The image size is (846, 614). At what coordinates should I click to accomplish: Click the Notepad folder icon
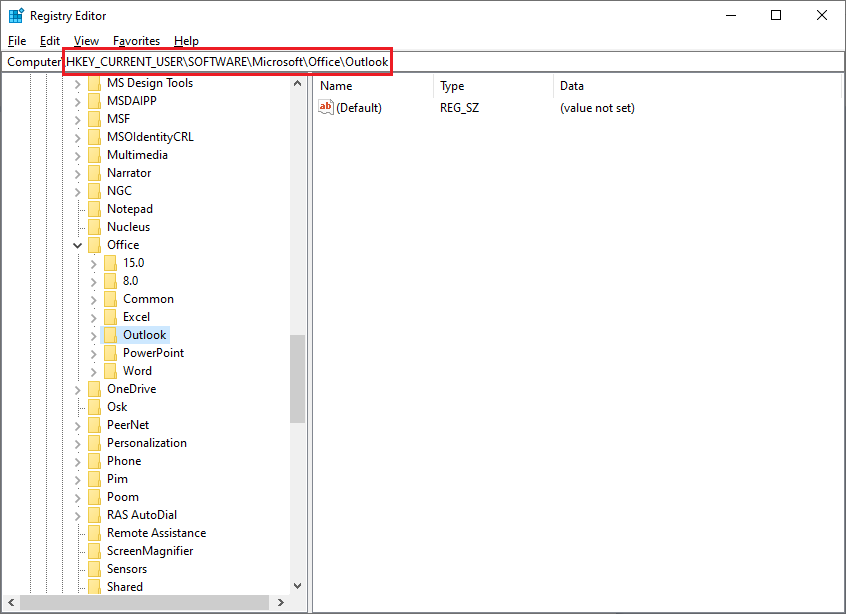[94, 209]
